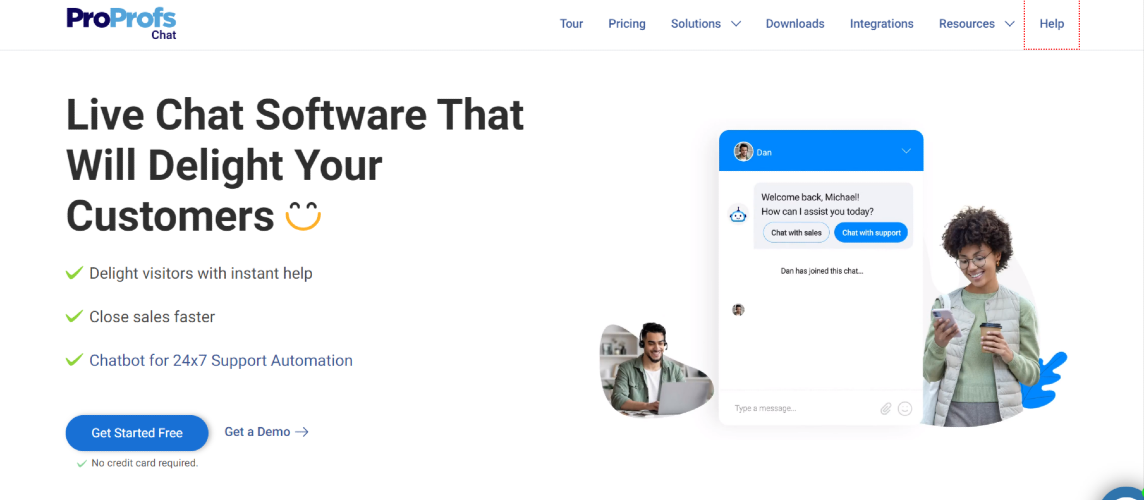
Task: Click Dan's avatar in chat header
Action: (743, 152)
